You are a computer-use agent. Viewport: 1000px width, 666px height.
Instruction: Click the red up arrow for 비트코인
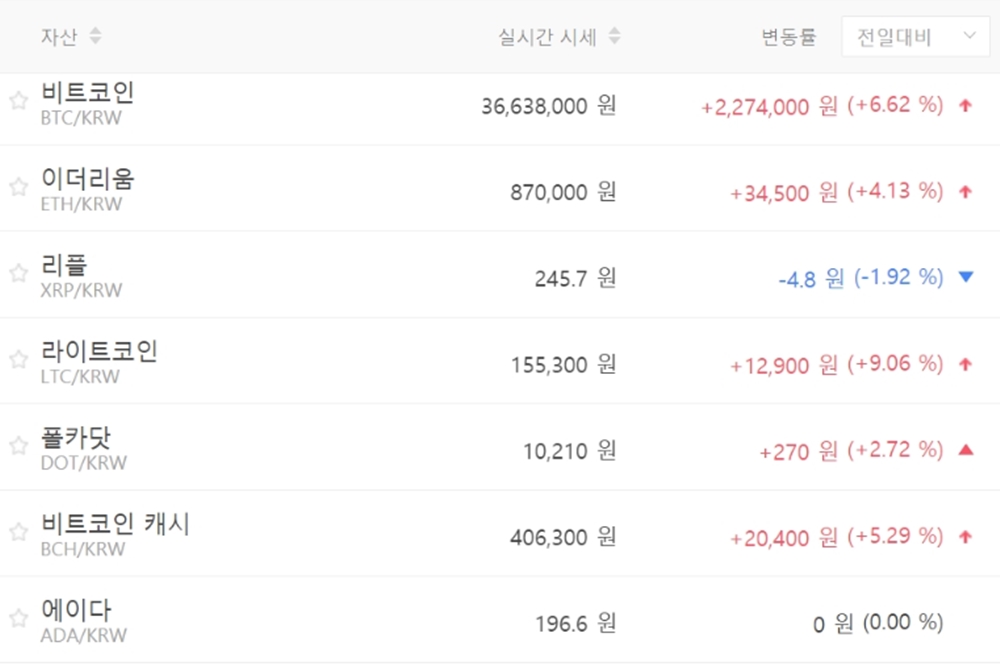coord(965,105)
